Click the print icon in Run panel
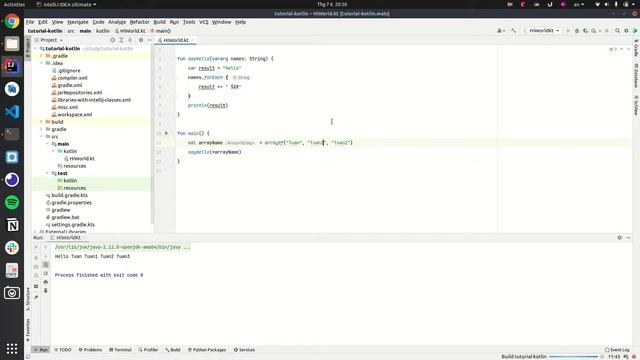 pos(45,282)
